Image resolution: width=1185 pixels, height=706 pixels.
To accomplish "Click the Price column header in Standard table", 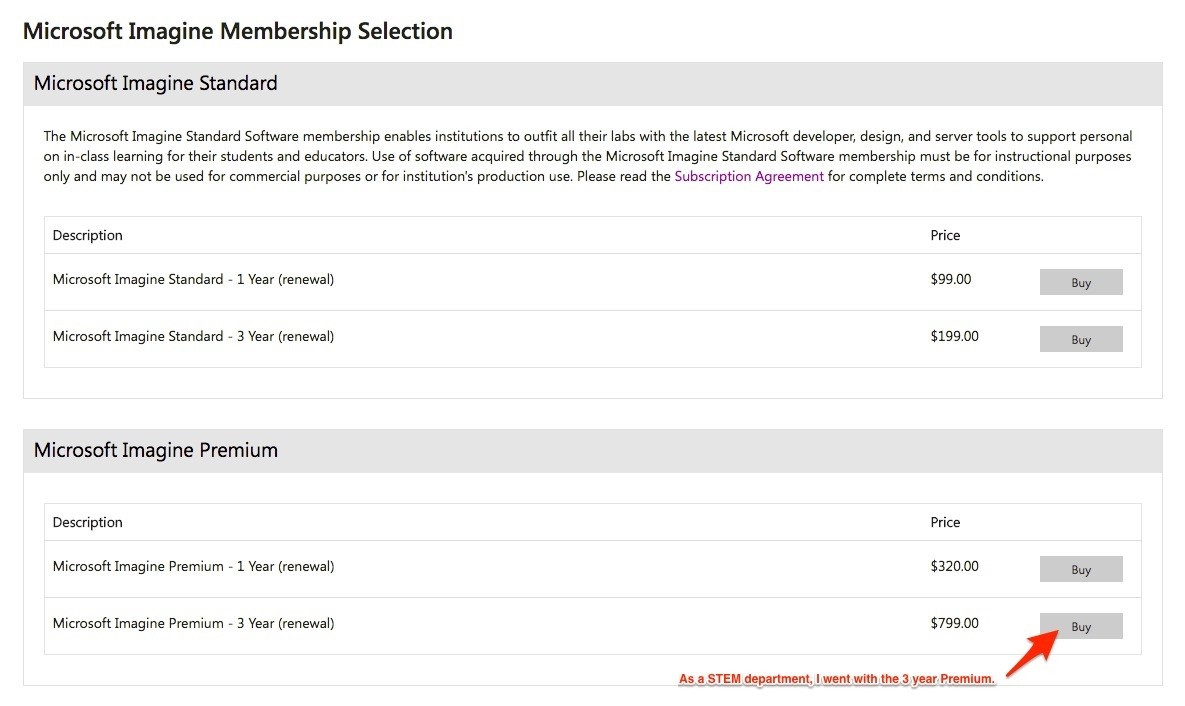I will tap(945, 235).
